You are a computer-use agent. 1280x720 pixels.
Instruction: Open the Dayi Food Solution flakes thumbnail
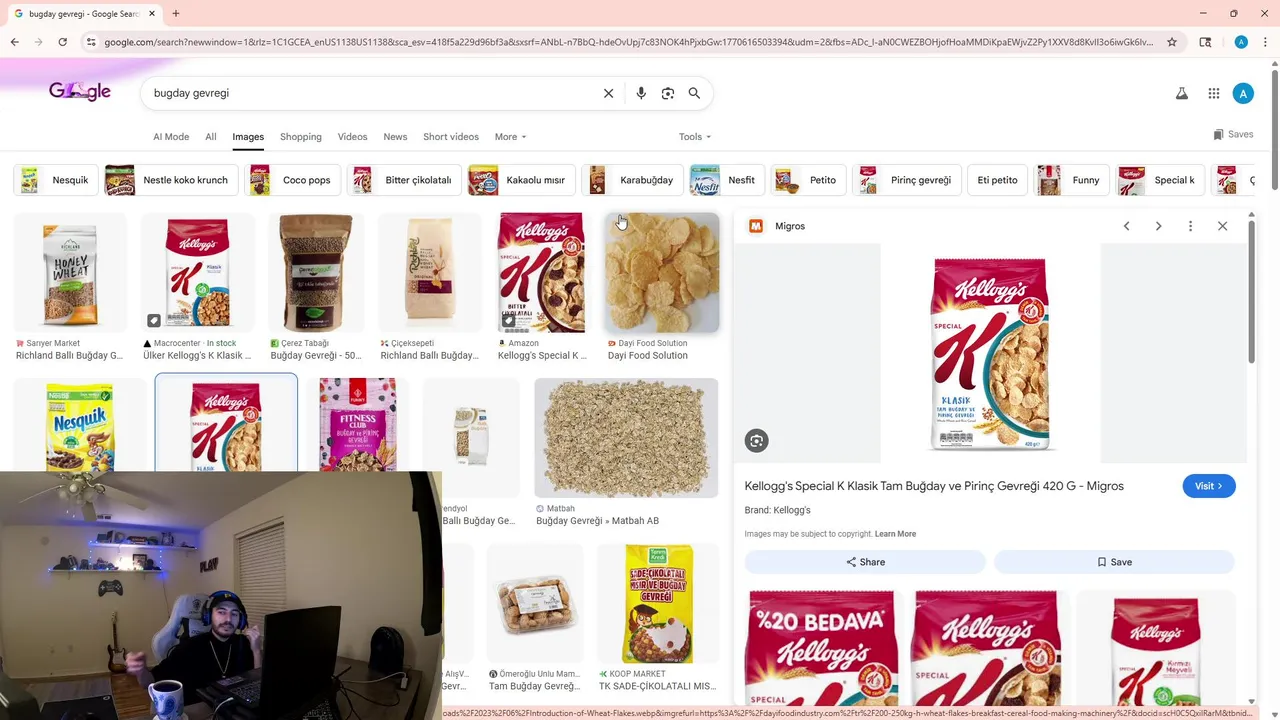click(x=662, y=273)
